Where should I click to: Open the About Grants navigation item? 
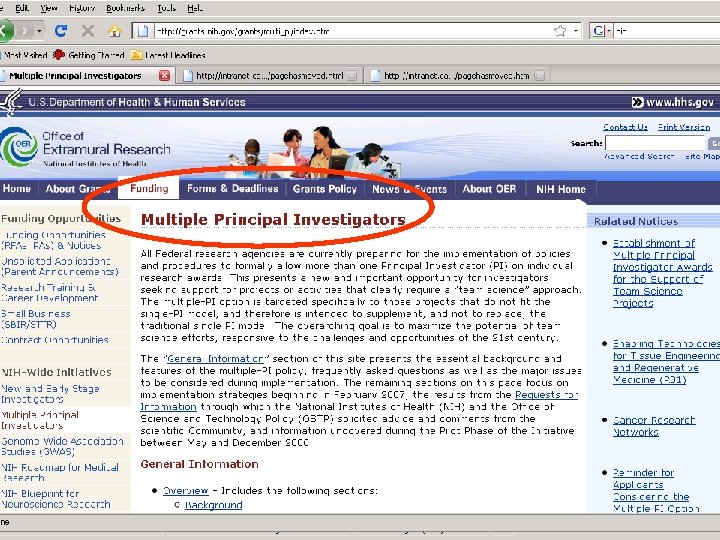78,189
